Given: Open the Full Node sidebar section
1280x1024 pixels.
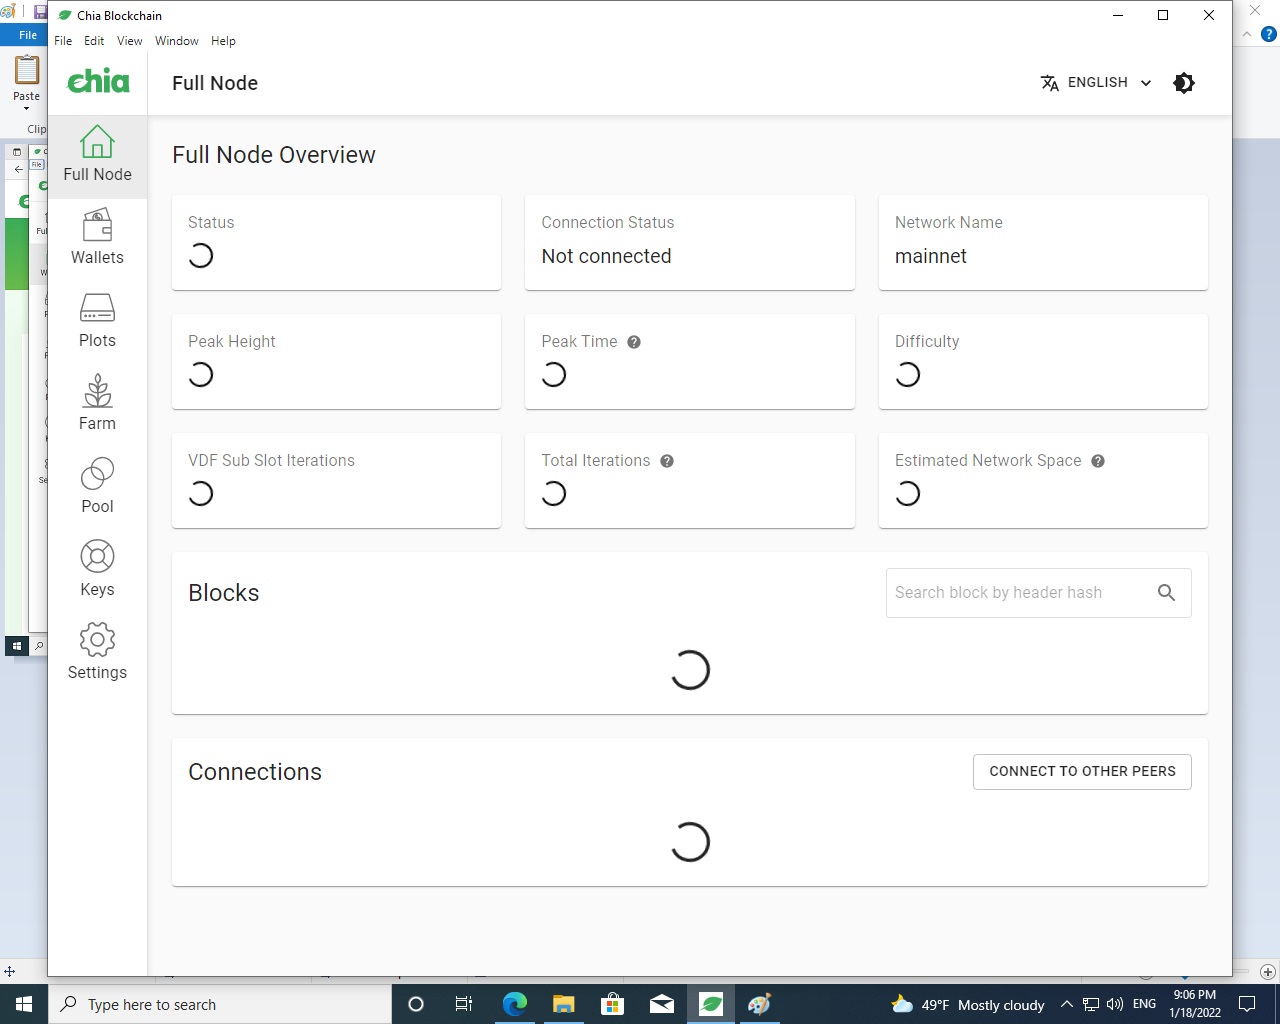Looking at the screenshot, I should click(97, 155).
